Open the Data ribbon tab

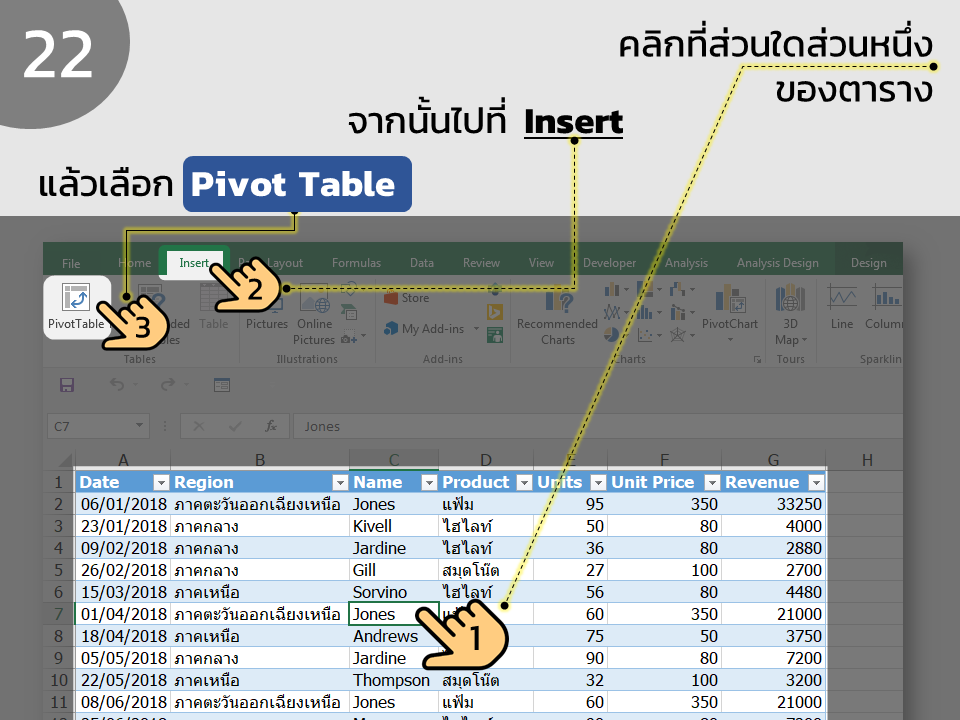click(422, 263)
